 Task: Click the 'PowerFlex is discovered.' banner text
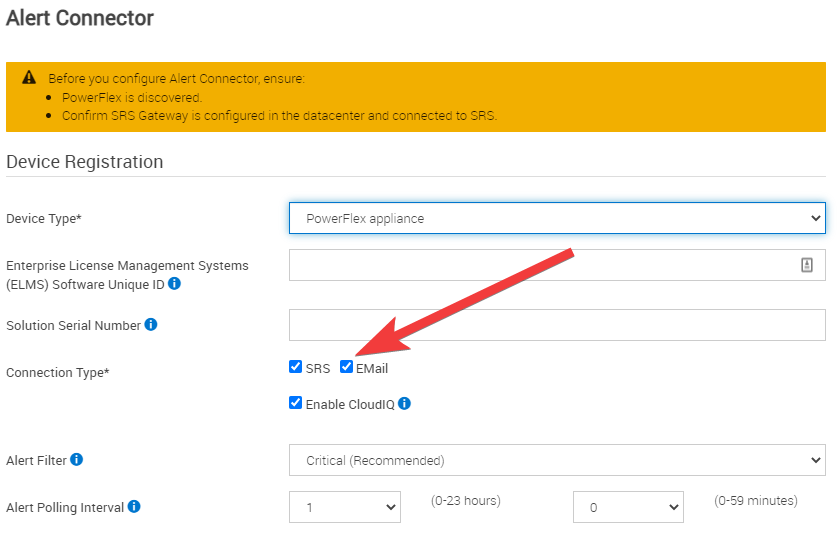(x=132, y=98)
